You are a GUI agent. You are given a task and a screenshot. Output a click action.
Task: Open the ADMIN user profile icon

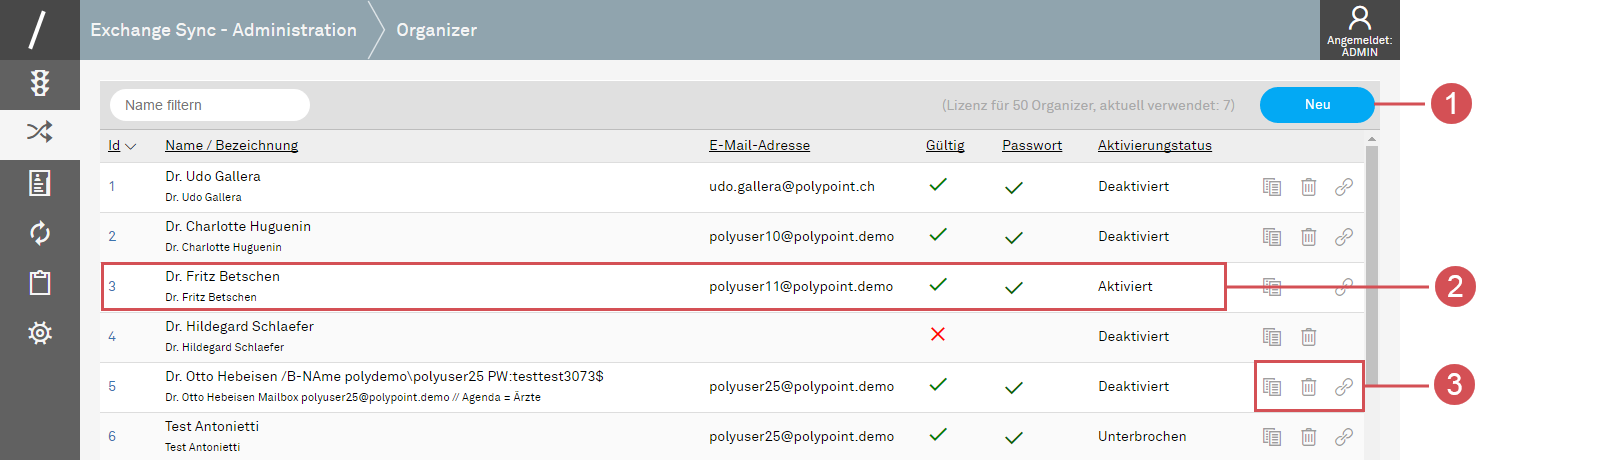coord(1360,30)
